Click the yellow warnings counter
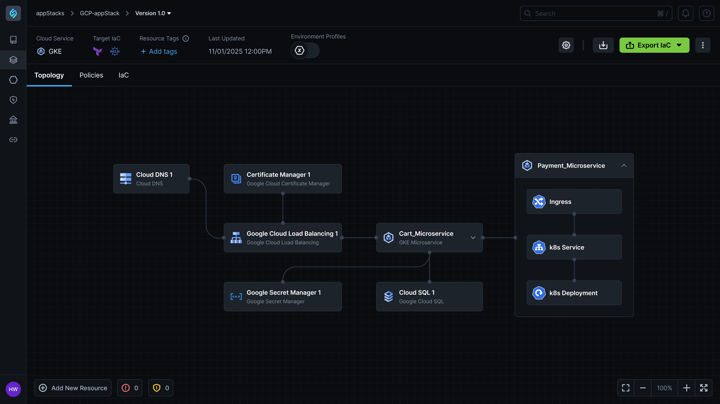This screenshot has height=404, width=720. tap(161, 388)
